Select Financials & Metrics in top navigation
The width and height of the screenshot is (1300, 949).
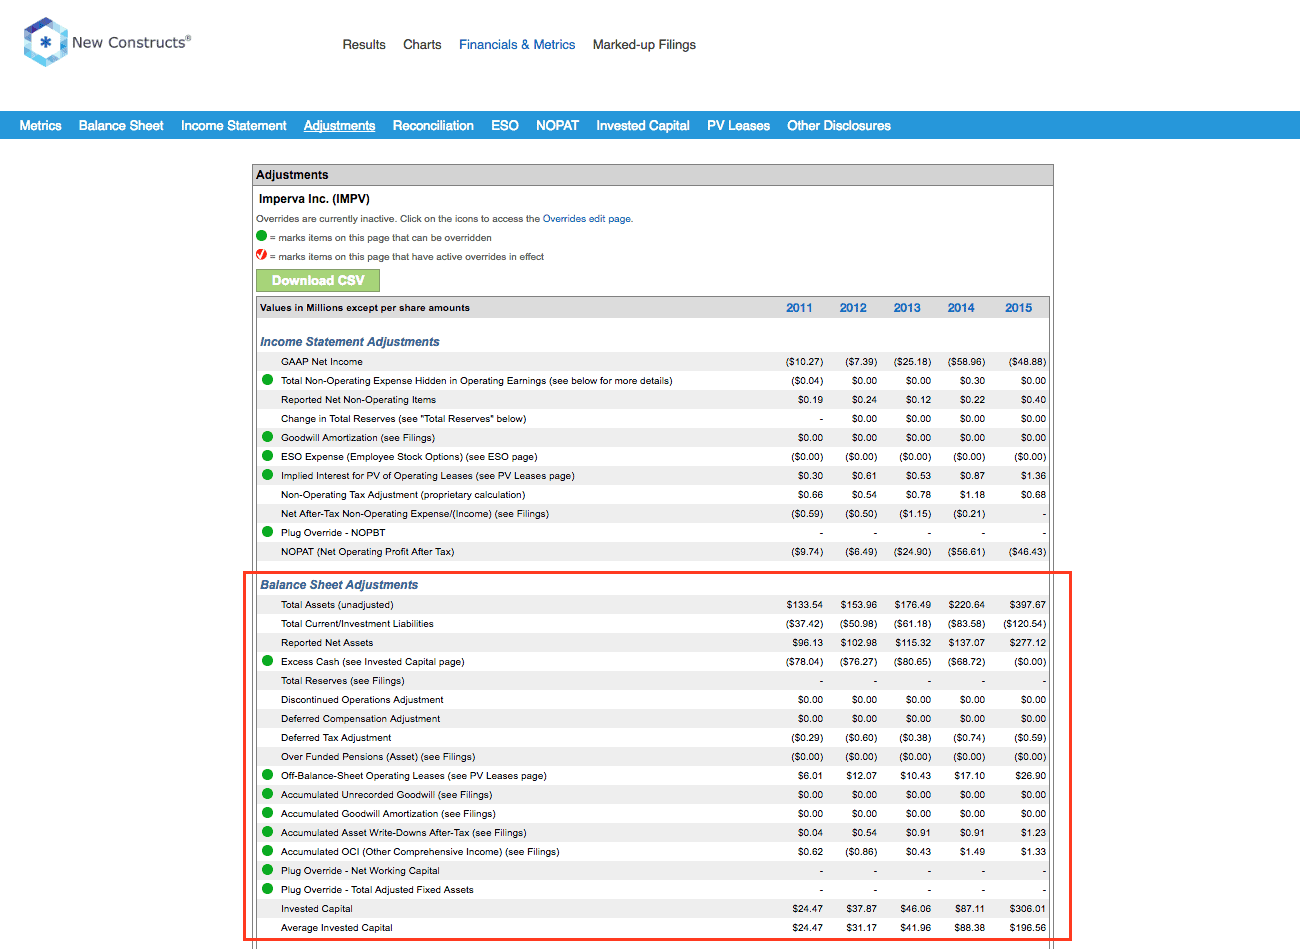pos(517,44)
